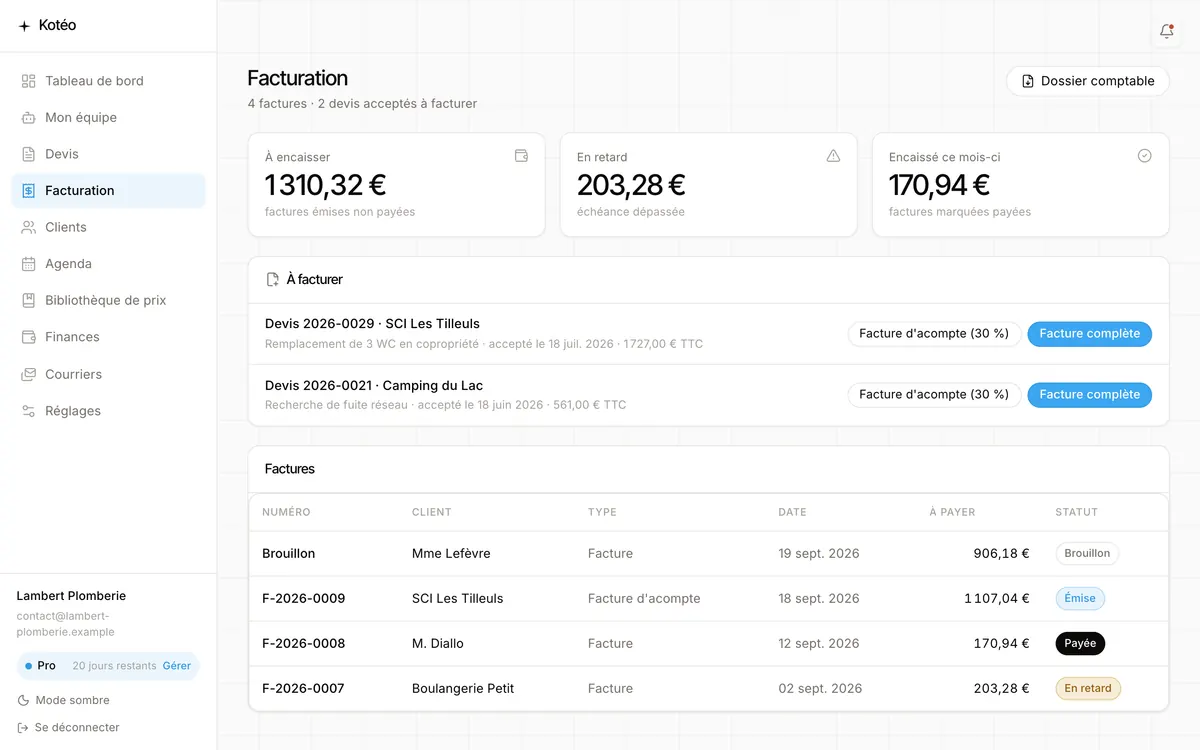Click the warning triangle in En retard card
Viewport: 1200px width, 750px height.
[x=833, y=156]
